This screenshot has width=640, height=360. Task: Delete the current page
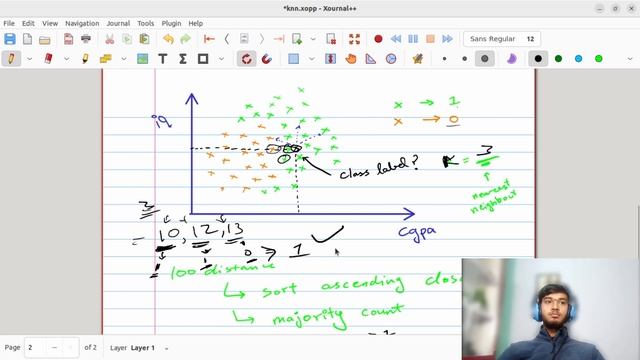(331, 39)
